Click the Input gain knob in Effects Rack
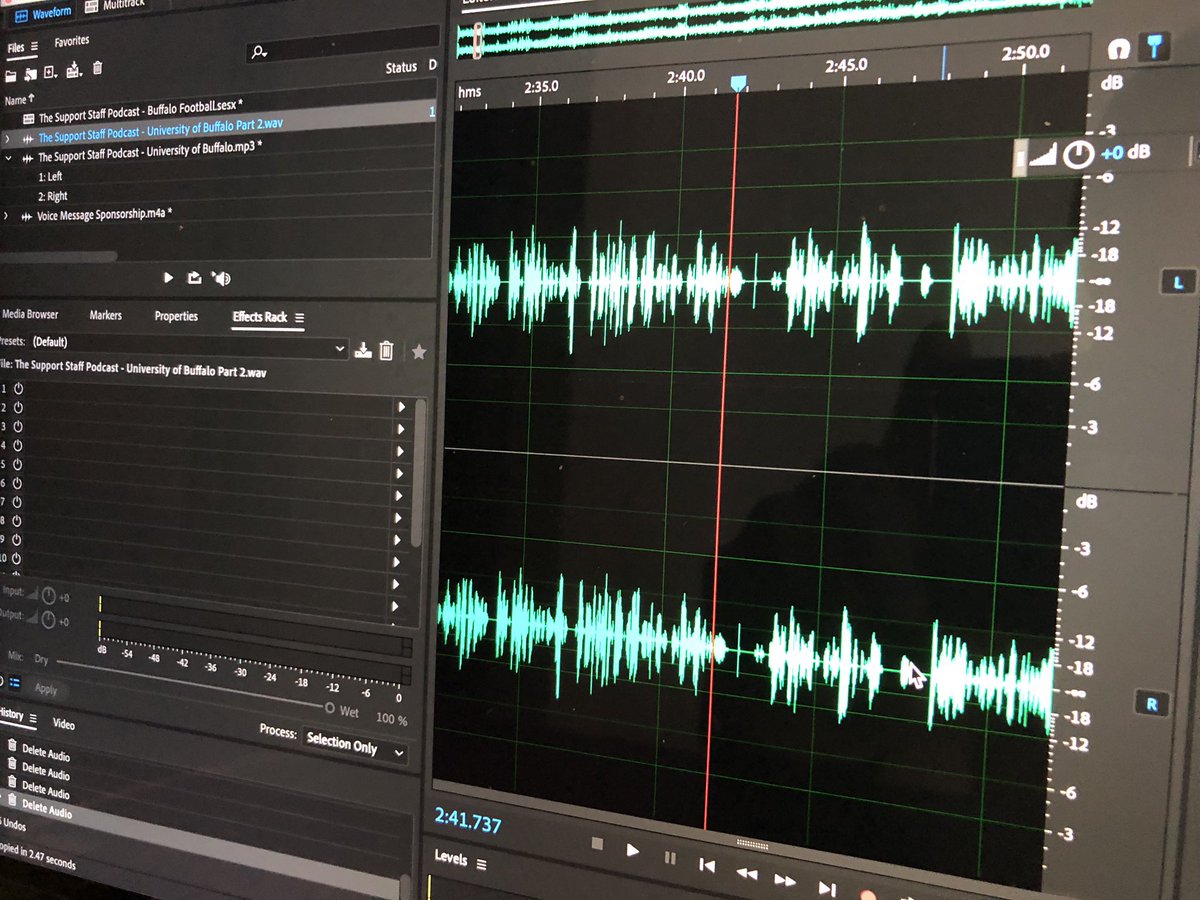Image resolution: width=1200 pixels, height=900 pixels. coord(48,597)
